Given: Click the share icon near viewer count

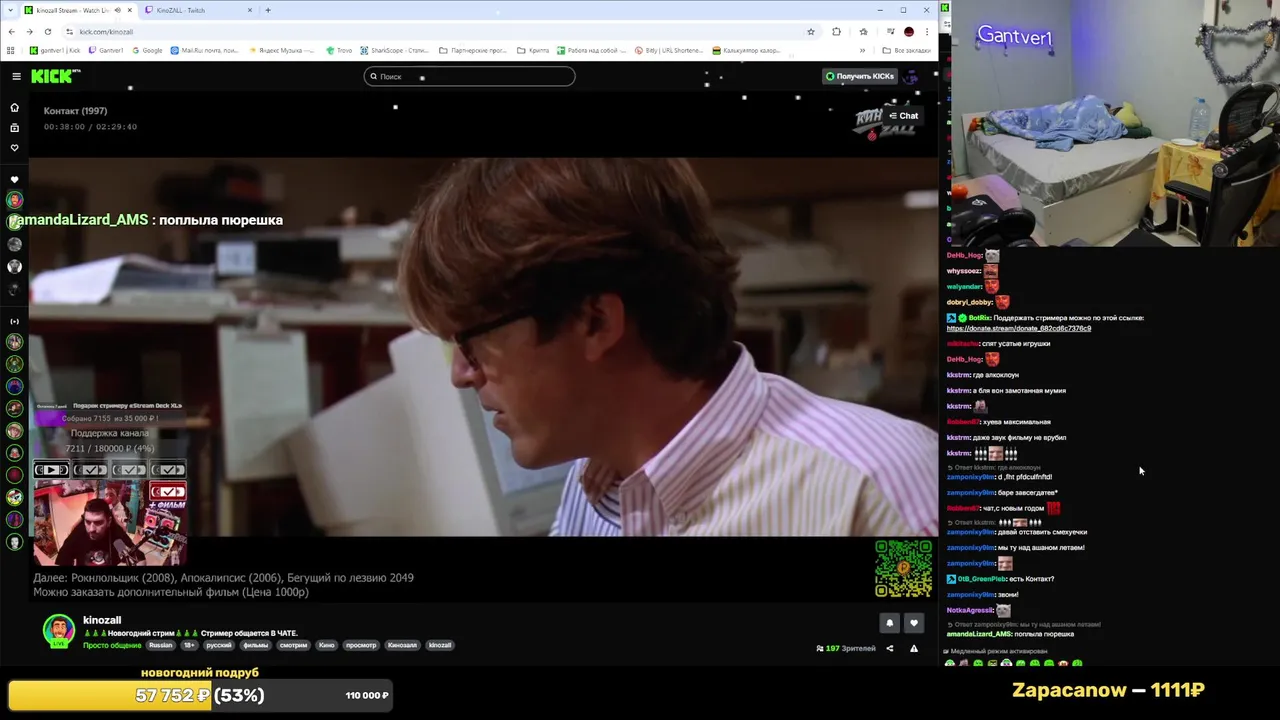Looking at the screenshot, I should click(889, 648).
